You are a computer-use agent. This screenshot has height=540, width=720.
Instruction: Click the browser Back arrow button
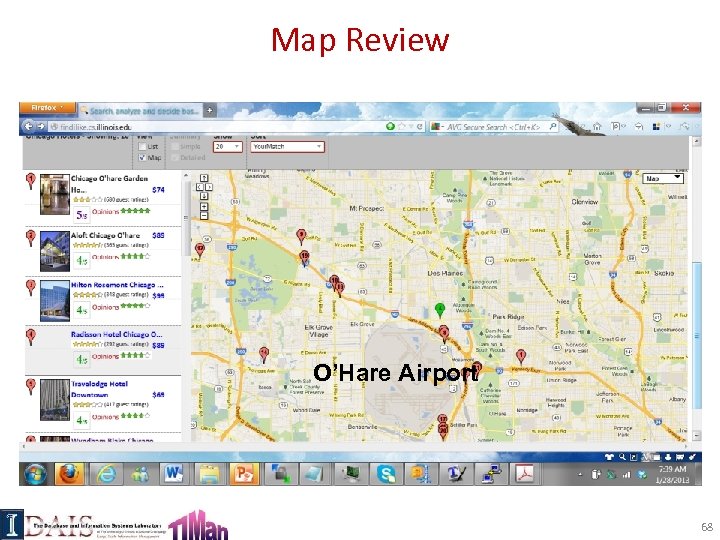point(28,126)
